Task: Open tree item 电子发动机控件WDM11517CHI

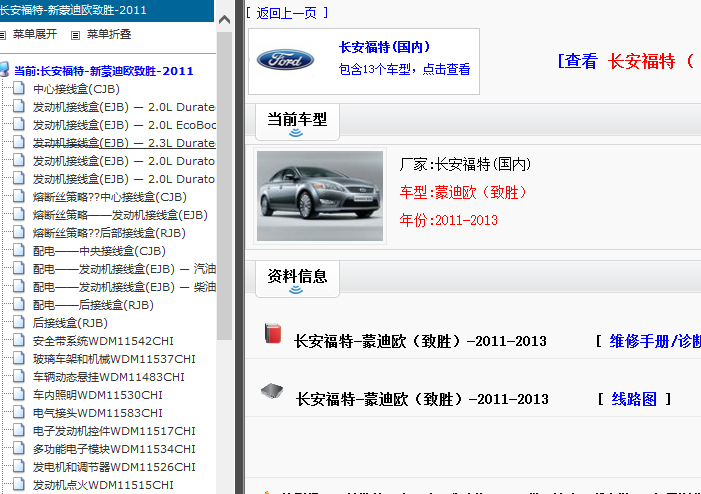Action: (x=114, y=431)
